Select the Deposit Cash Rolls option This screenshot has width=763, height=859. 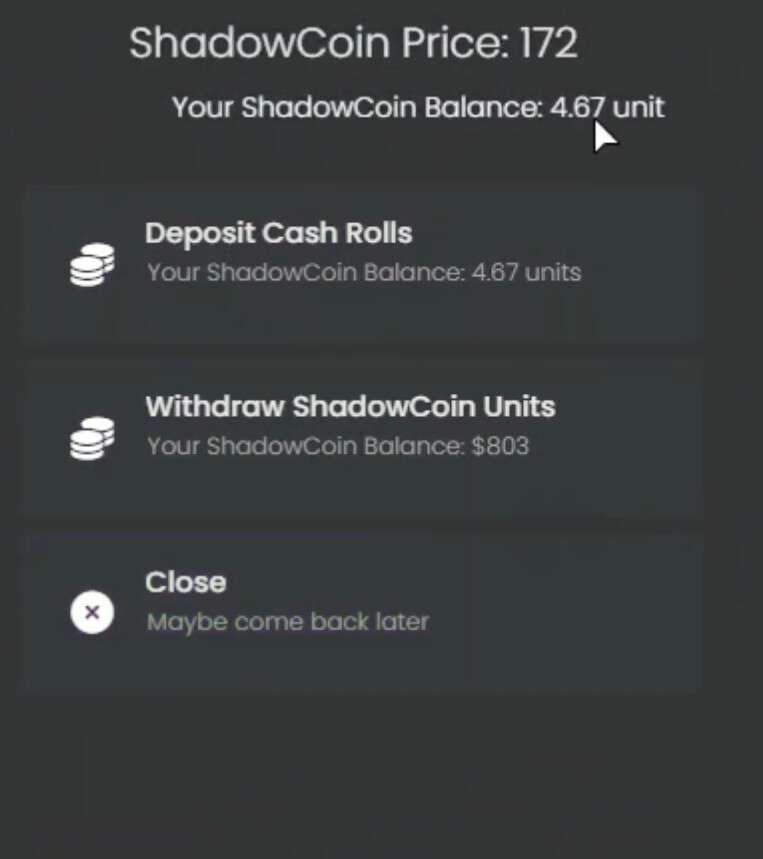[x=362, y=265]
